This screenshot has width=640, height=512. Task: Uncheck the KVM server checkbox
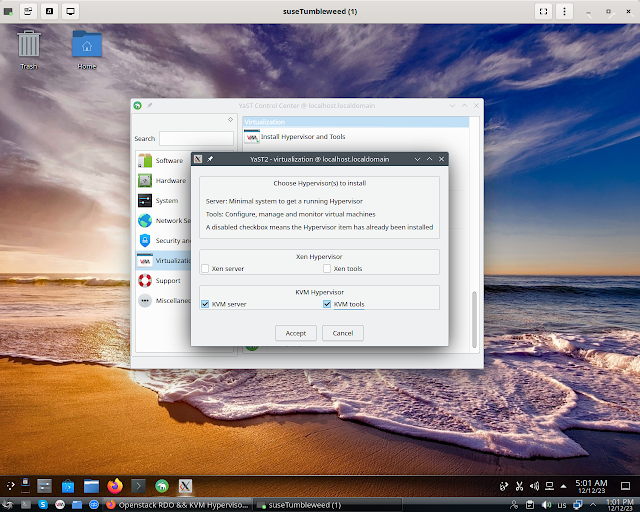coord(205,304)
